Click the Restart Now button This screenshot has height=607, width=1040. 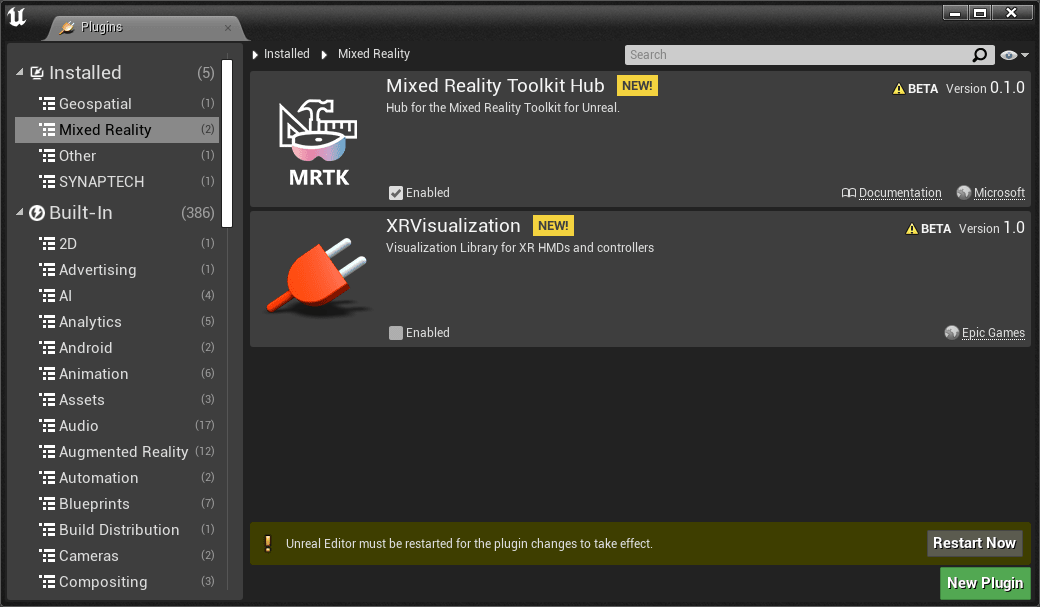pyautogui.click(x=974, y=543)
